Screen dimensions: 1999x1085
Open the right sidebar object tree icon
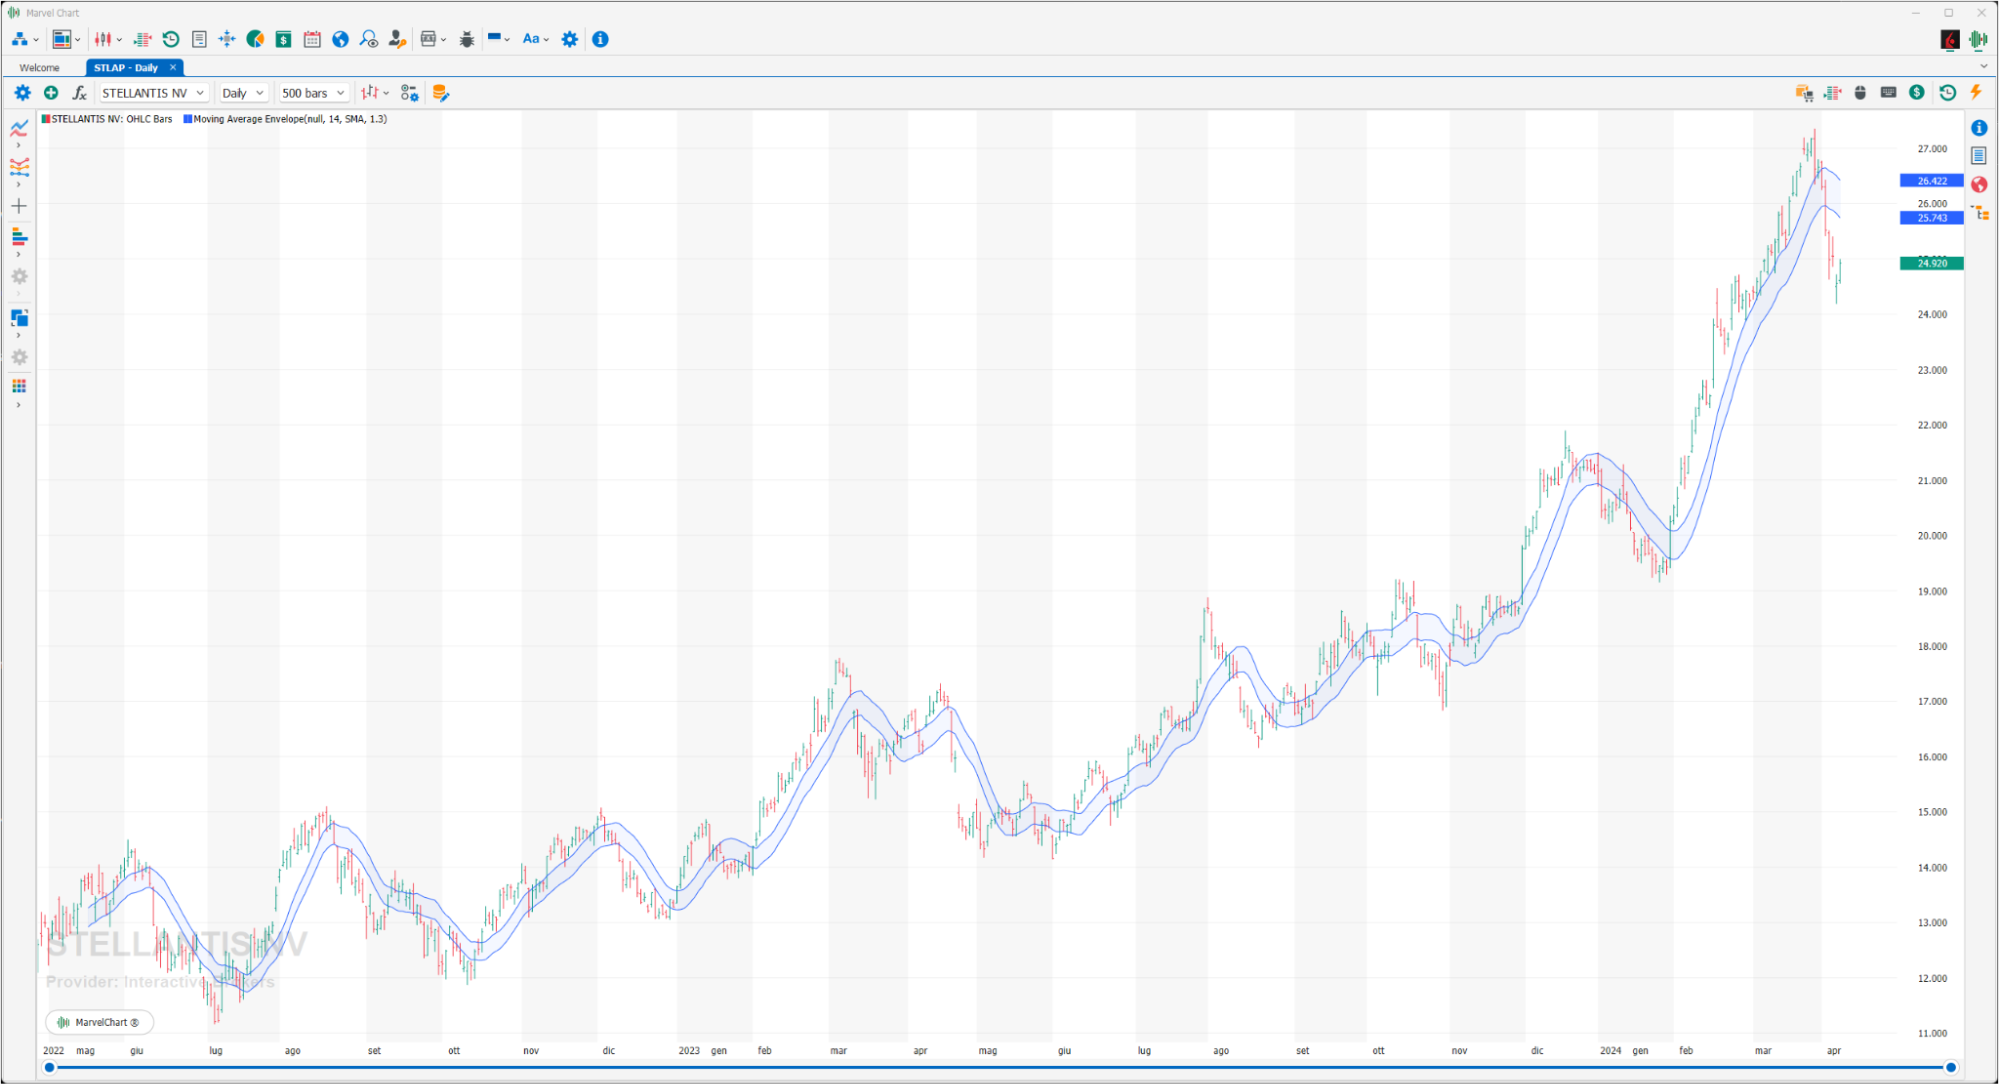1980,213
